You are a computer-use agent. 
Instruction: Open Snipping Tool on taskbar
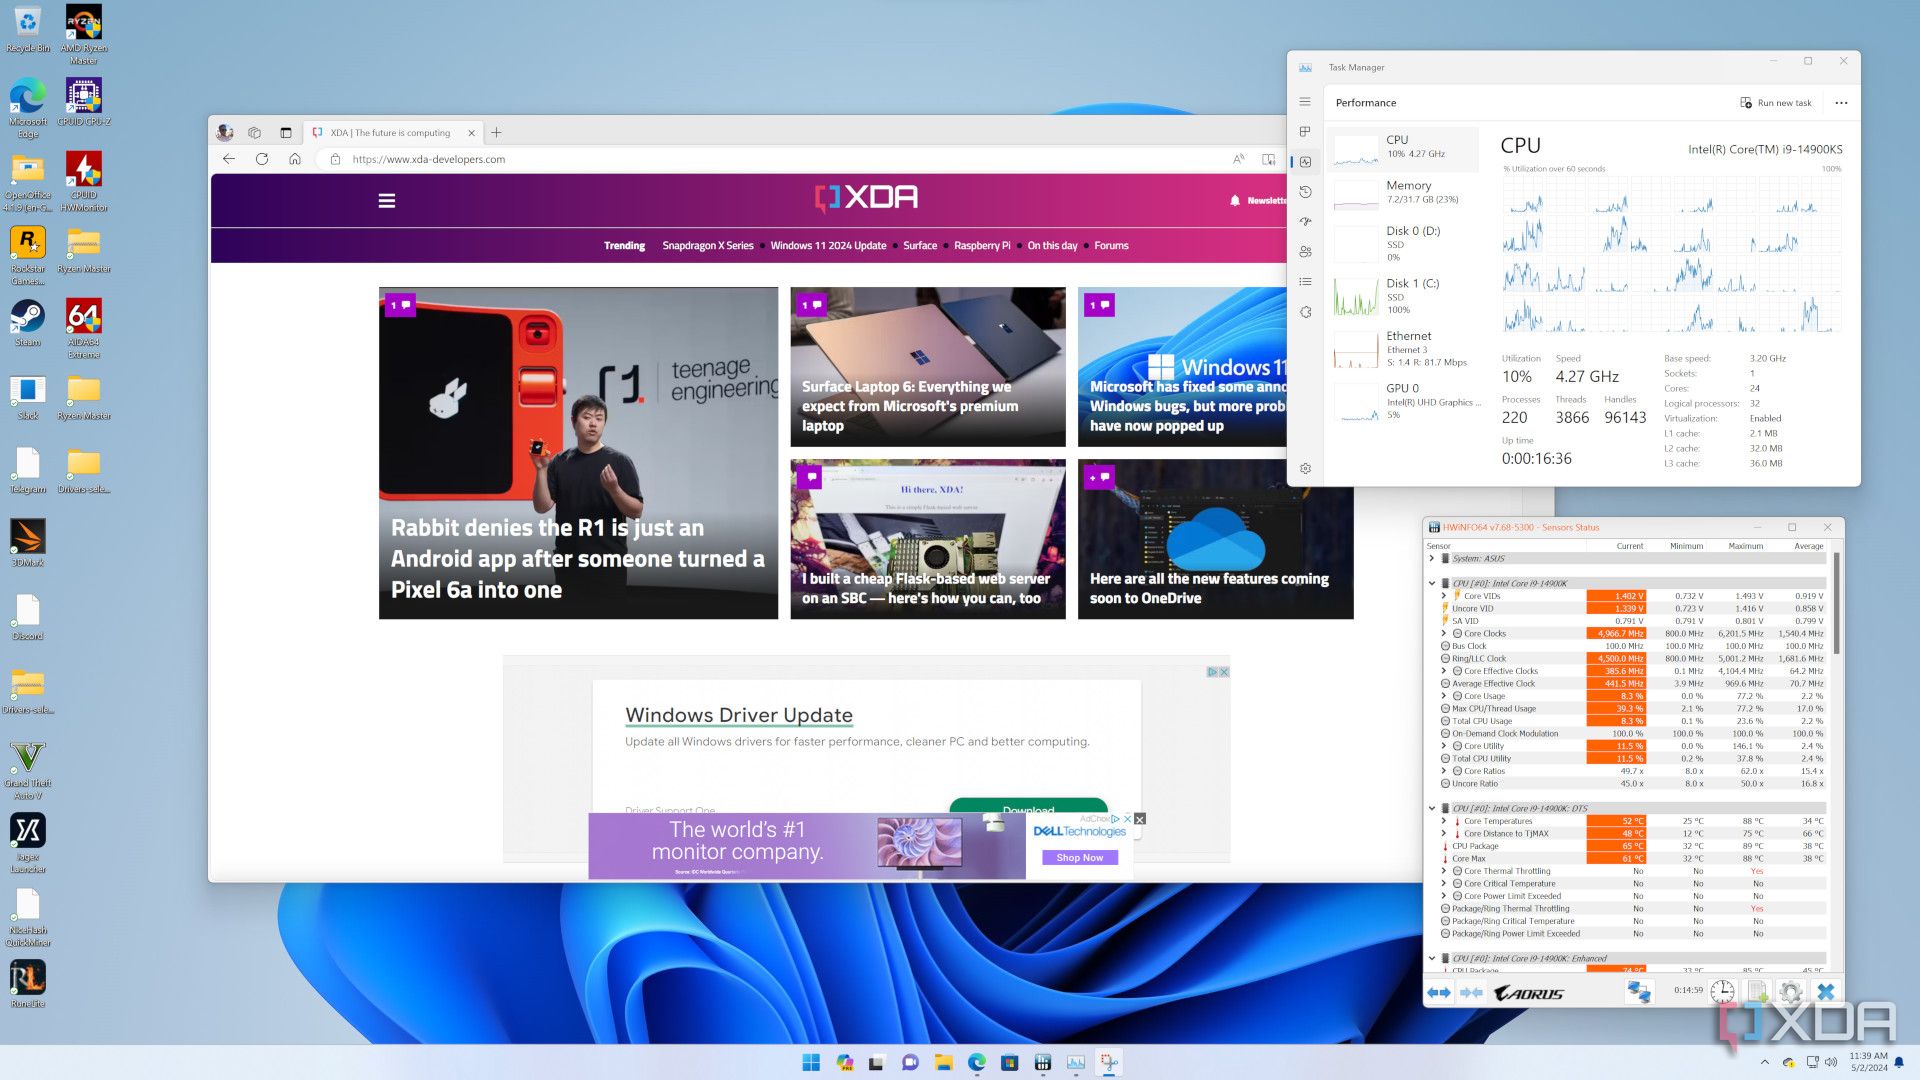pos(1109,1062)
